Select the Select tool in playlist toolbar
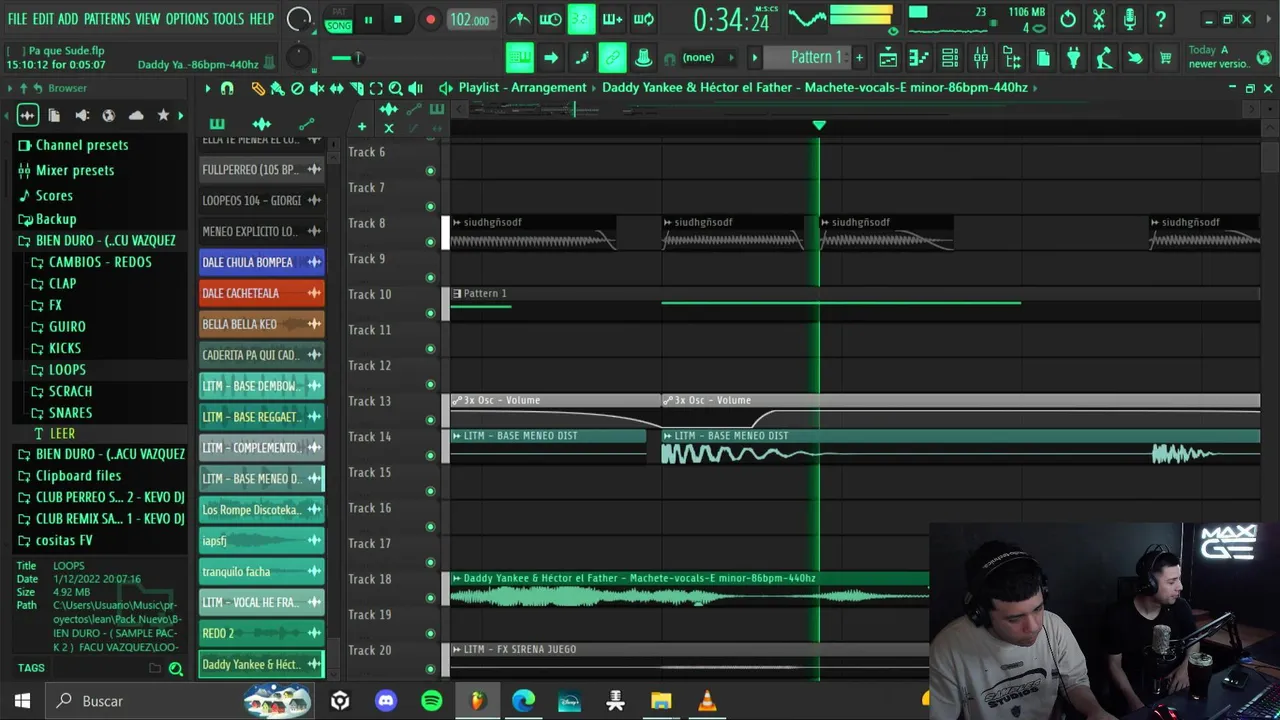Image resolution: width=1280 pixels, height=720 pixels. pos(376,88)
